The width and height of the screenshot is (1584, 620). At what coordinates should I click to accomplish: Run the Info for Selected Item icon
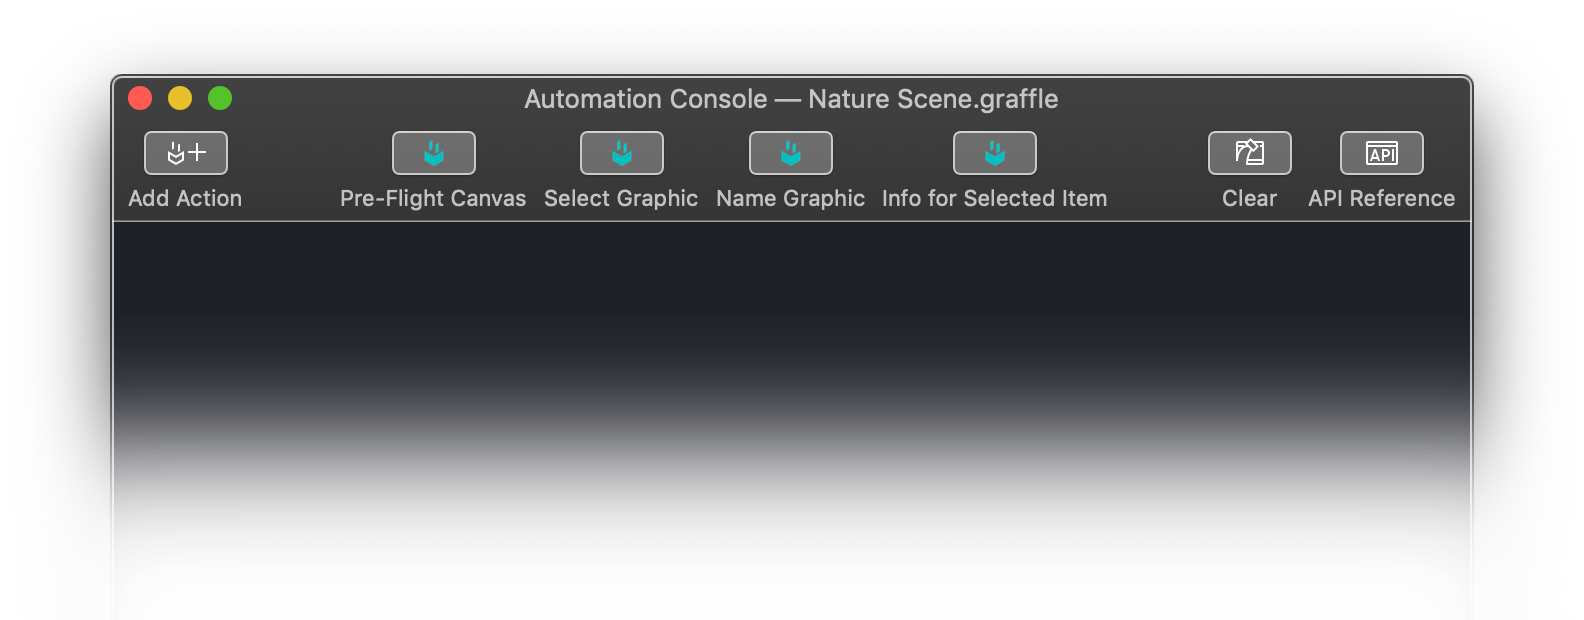(x=994, y=153)
